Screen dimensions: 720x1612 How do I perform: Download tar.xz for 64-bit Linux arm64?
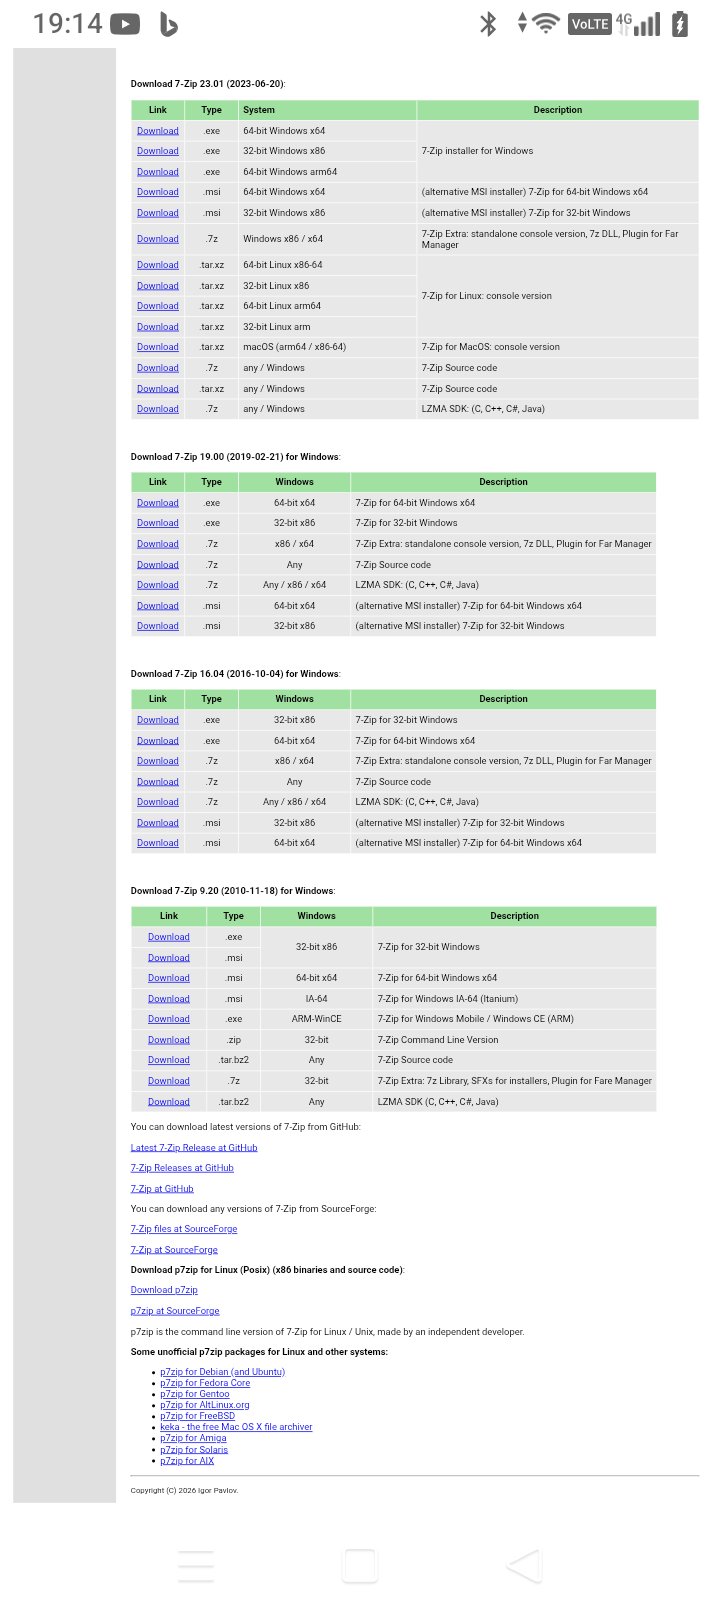click(158, 306)
